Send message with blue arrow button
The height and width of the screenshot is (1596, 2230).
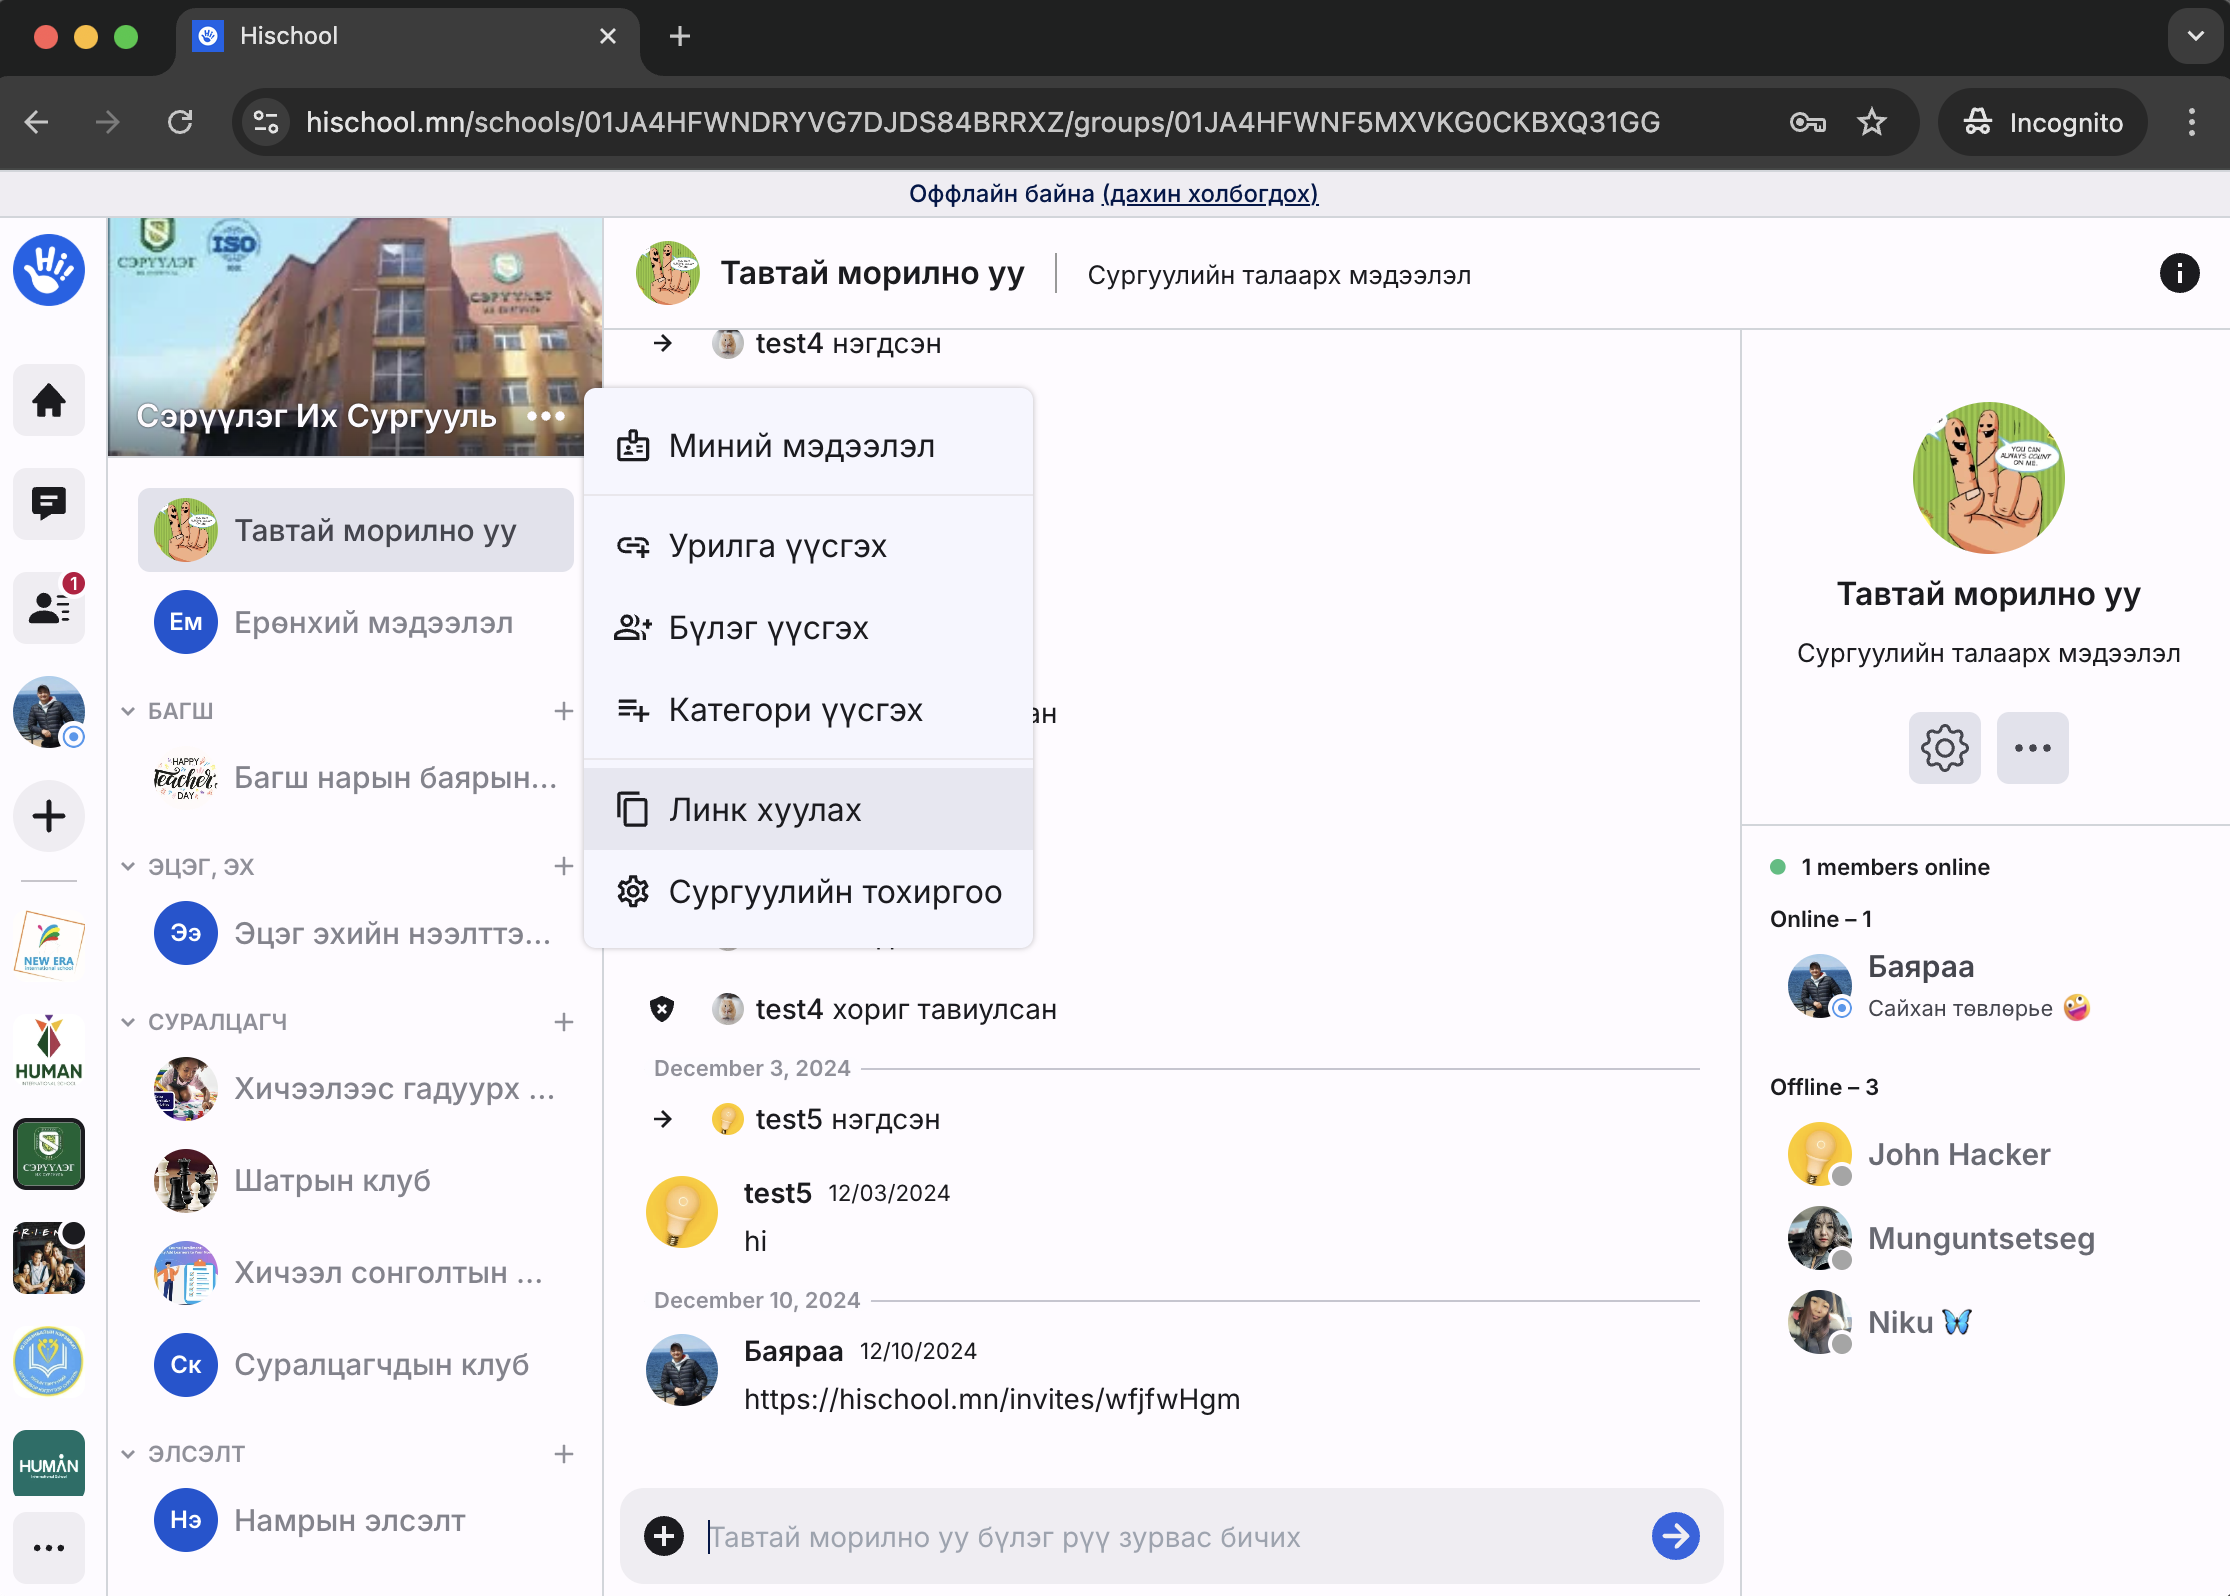[1675, 1536]
